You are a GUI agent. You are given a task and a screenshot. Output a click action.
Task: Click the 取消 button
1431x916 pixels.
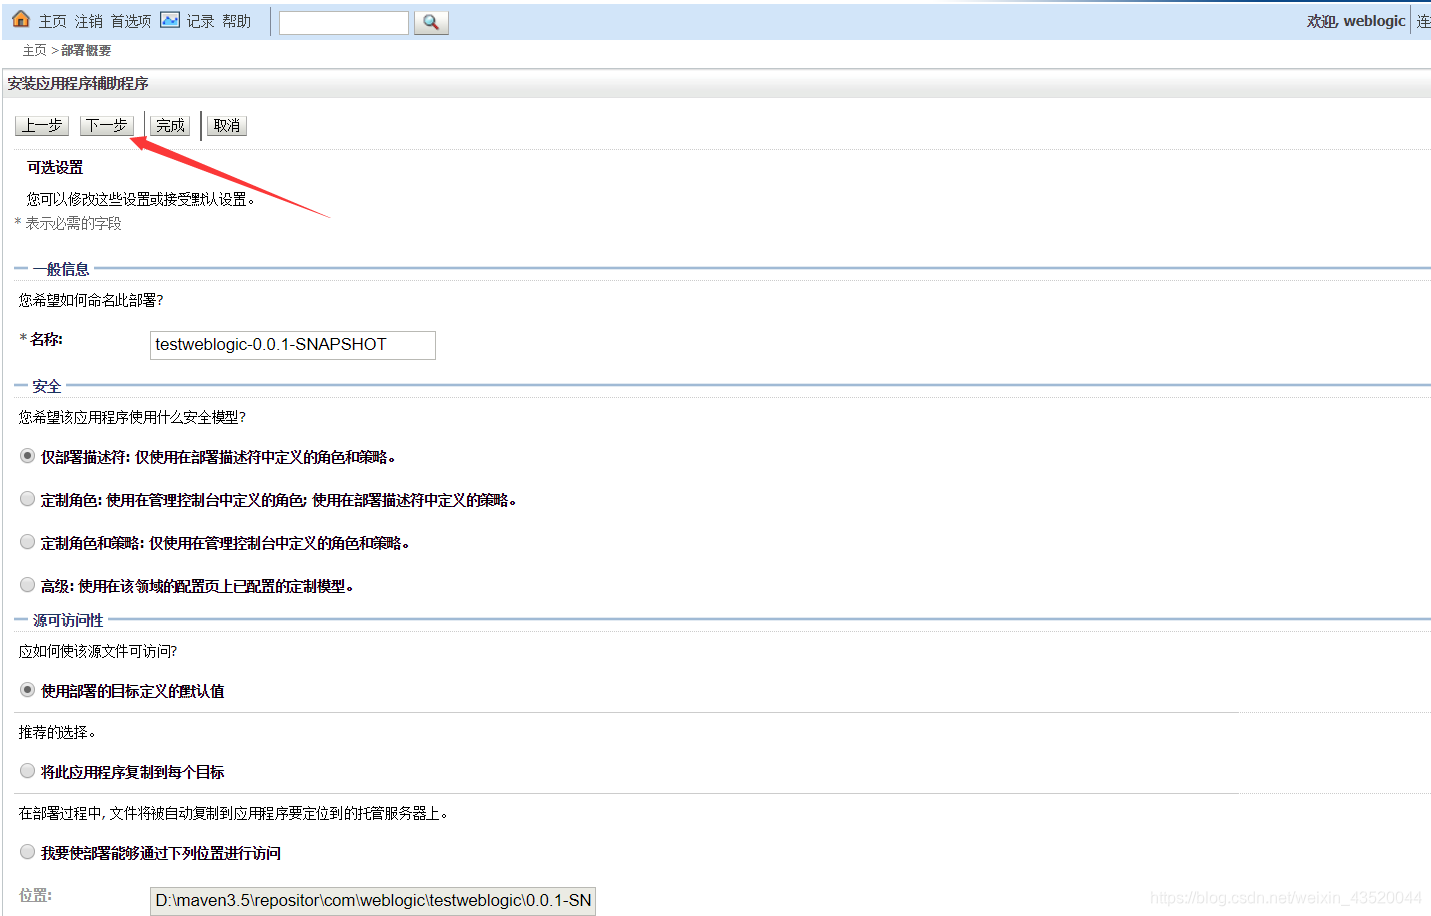point(227,125)
